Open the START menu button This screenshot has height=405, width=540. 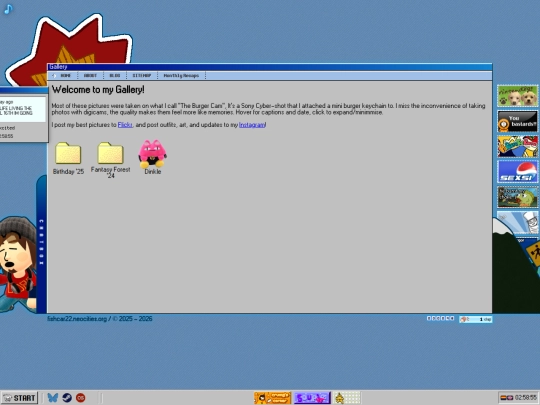[x=19, y=398]
